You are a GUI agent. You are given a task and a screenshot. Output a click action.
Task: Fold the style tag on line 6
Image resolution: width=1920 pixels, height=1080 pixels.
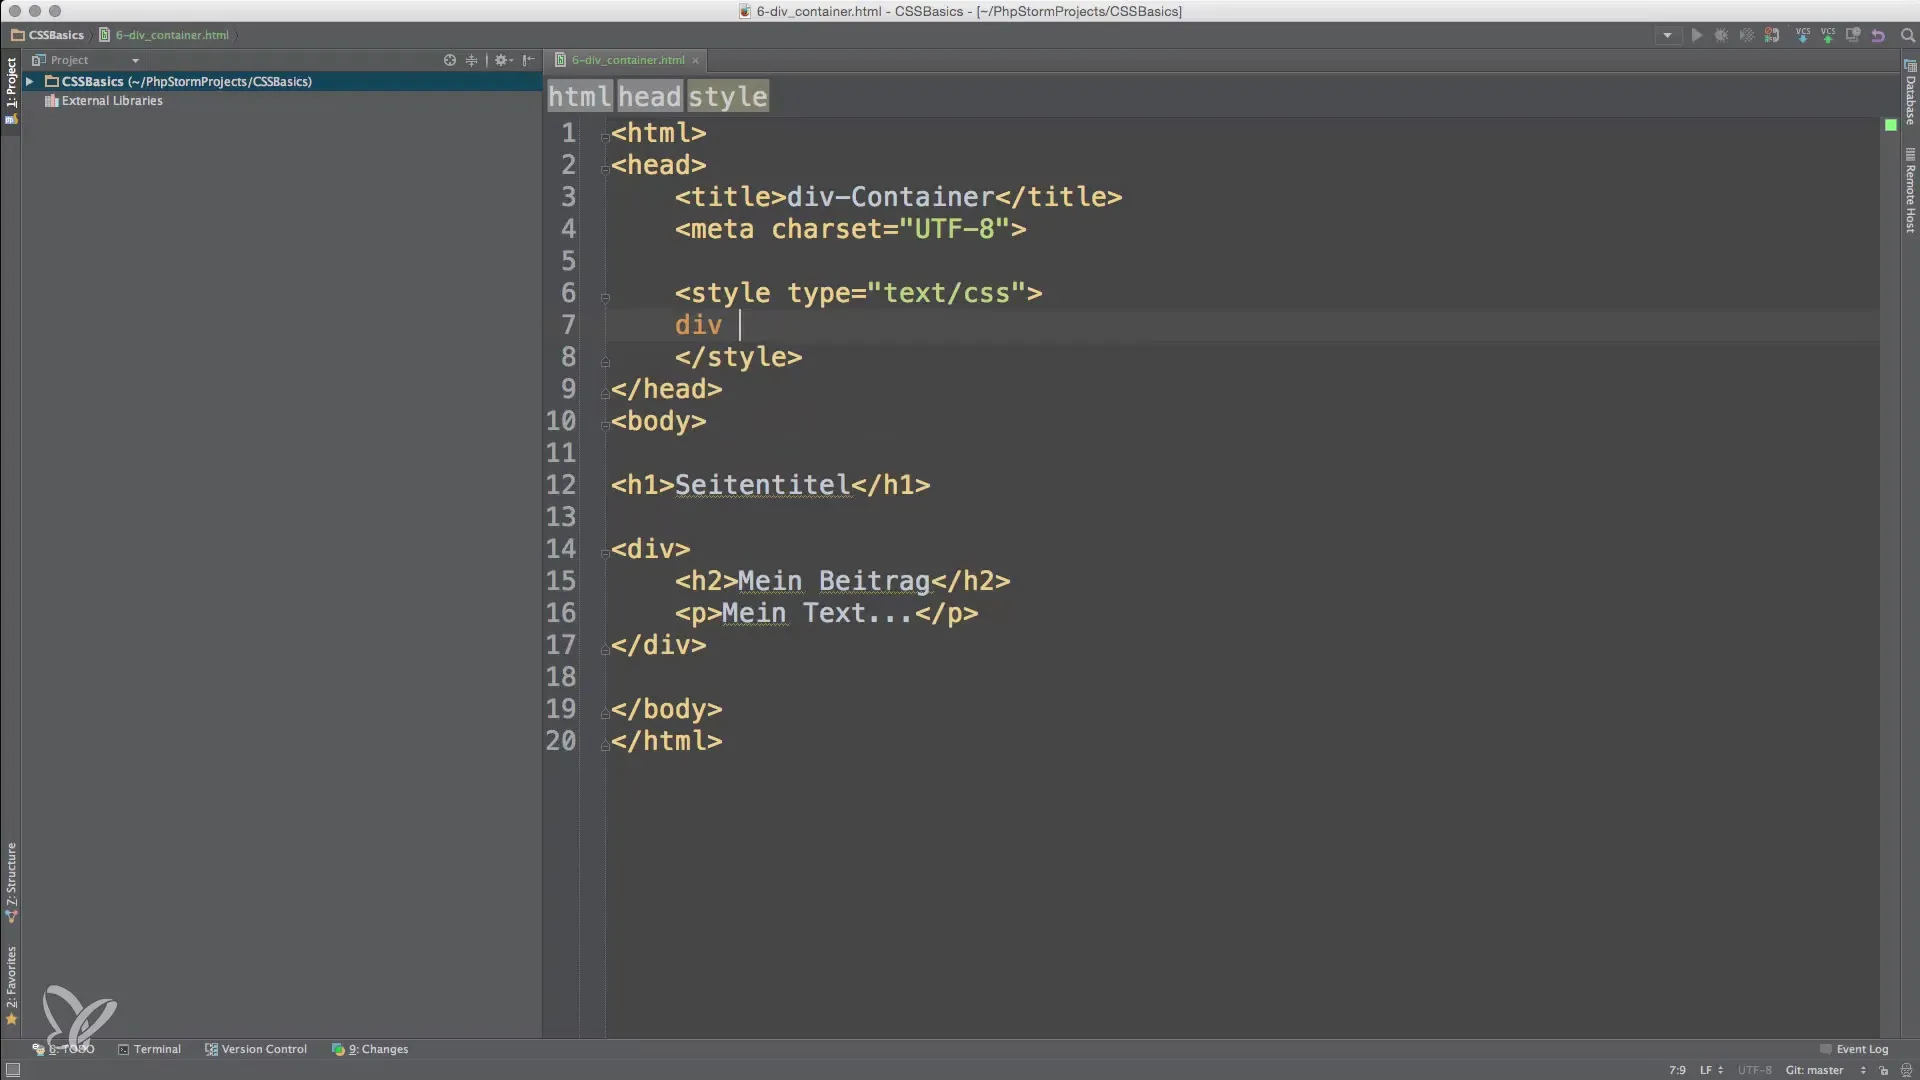coord(605,297)
